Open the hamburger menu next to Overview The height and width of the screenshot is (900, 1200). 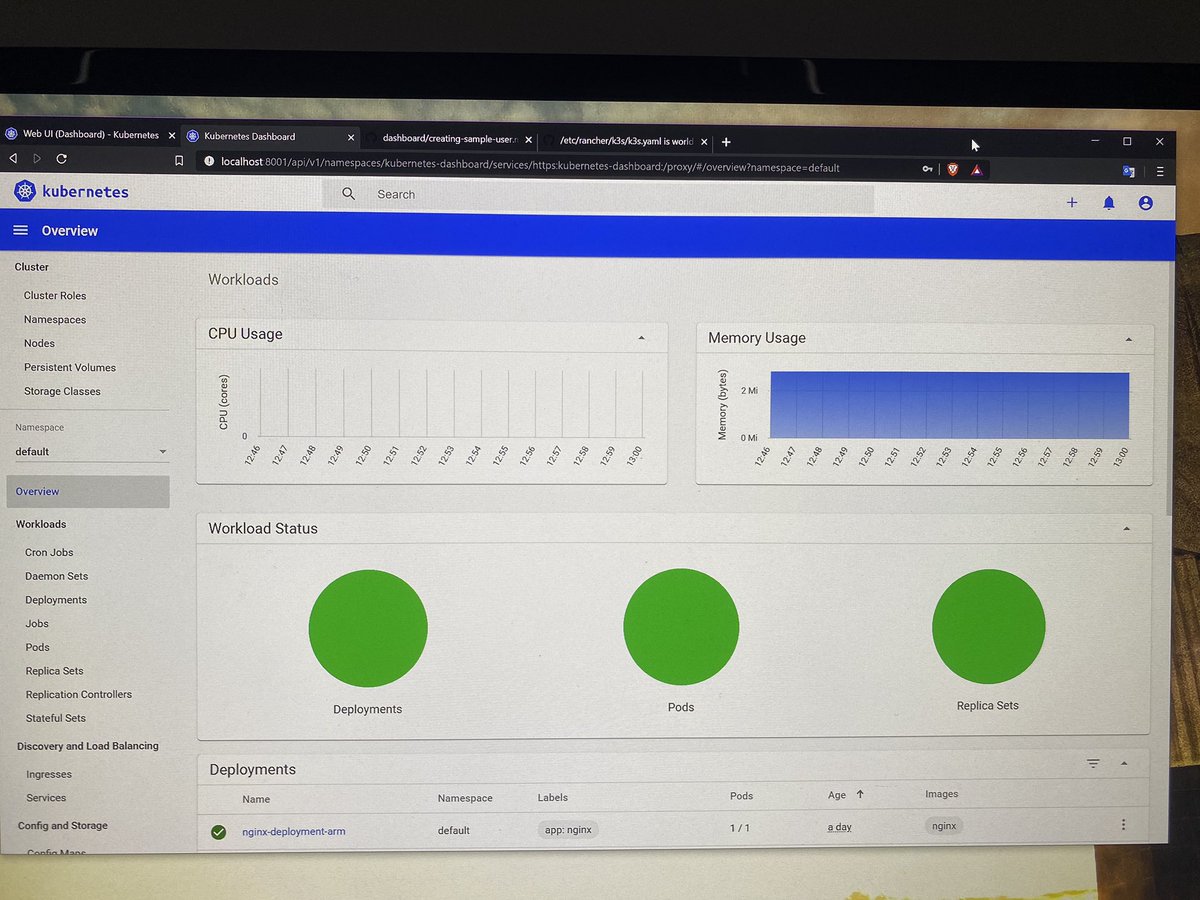21,230
